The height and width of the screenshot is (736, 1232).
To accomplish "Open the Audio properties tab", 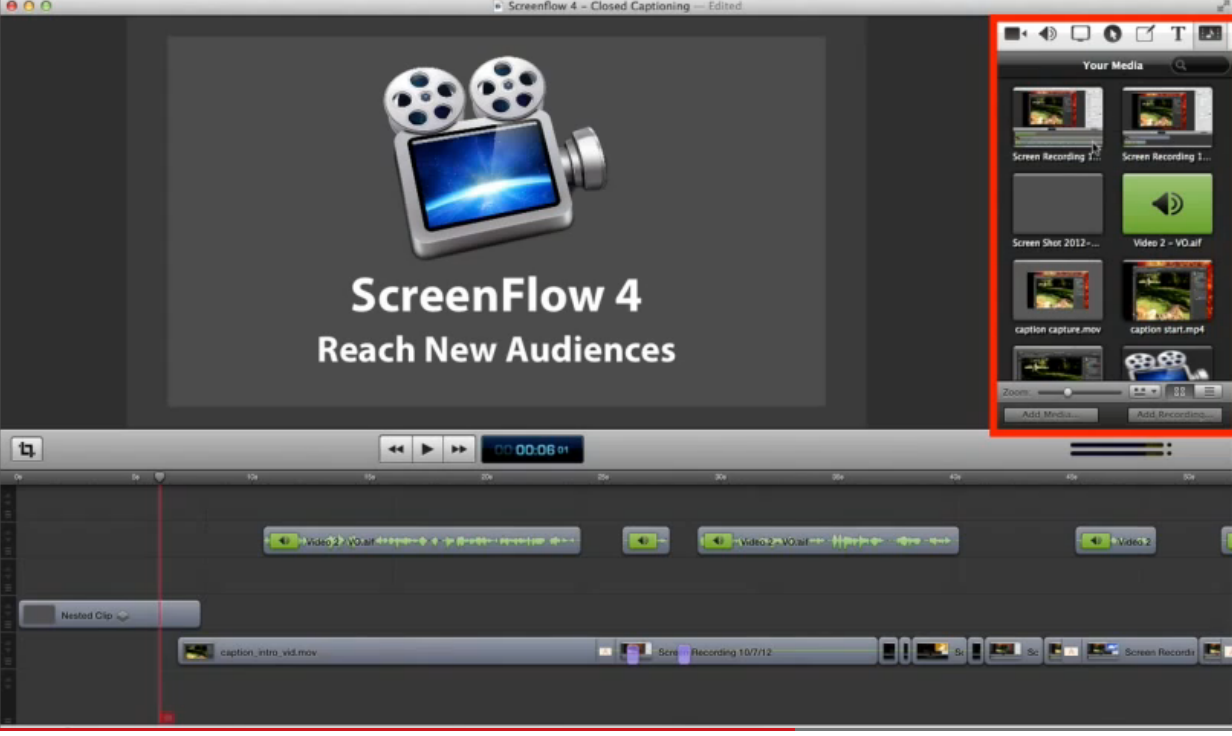I will 1048,34.
